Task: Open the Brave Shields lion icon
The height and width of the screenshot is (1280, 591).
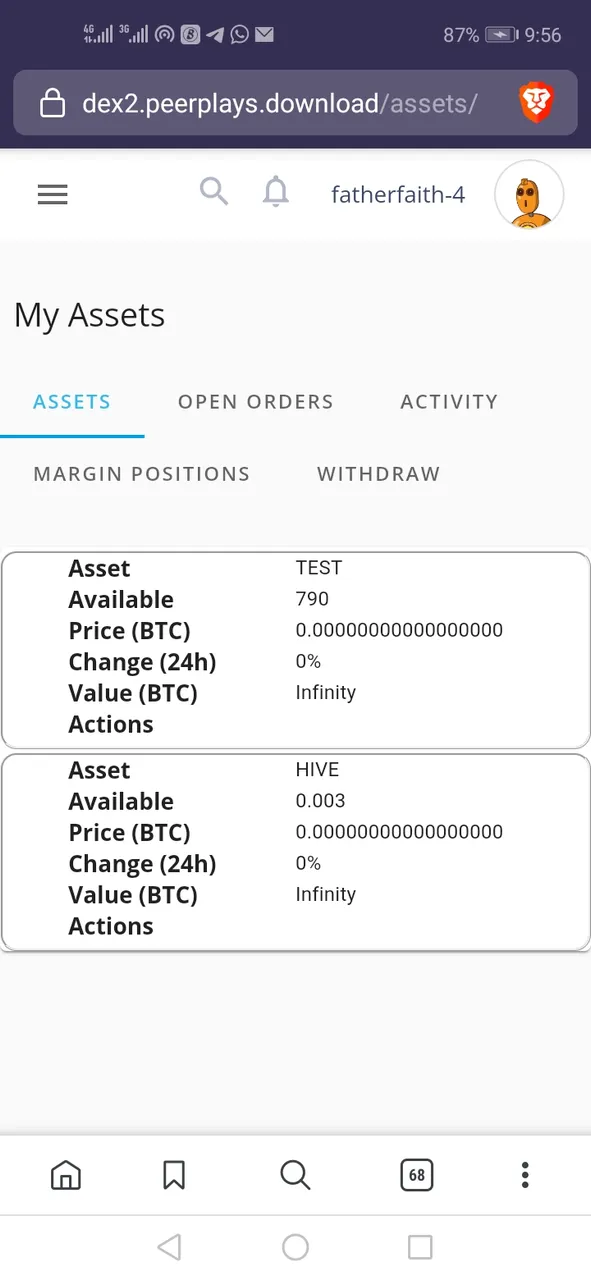Action: (x=537, y=102)
